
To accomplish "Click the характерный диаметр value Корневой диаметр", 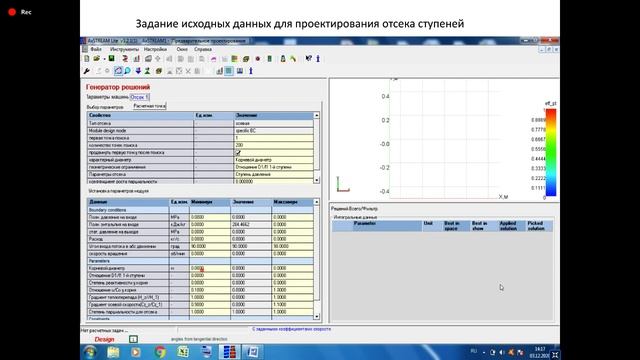I will (274, 160).
